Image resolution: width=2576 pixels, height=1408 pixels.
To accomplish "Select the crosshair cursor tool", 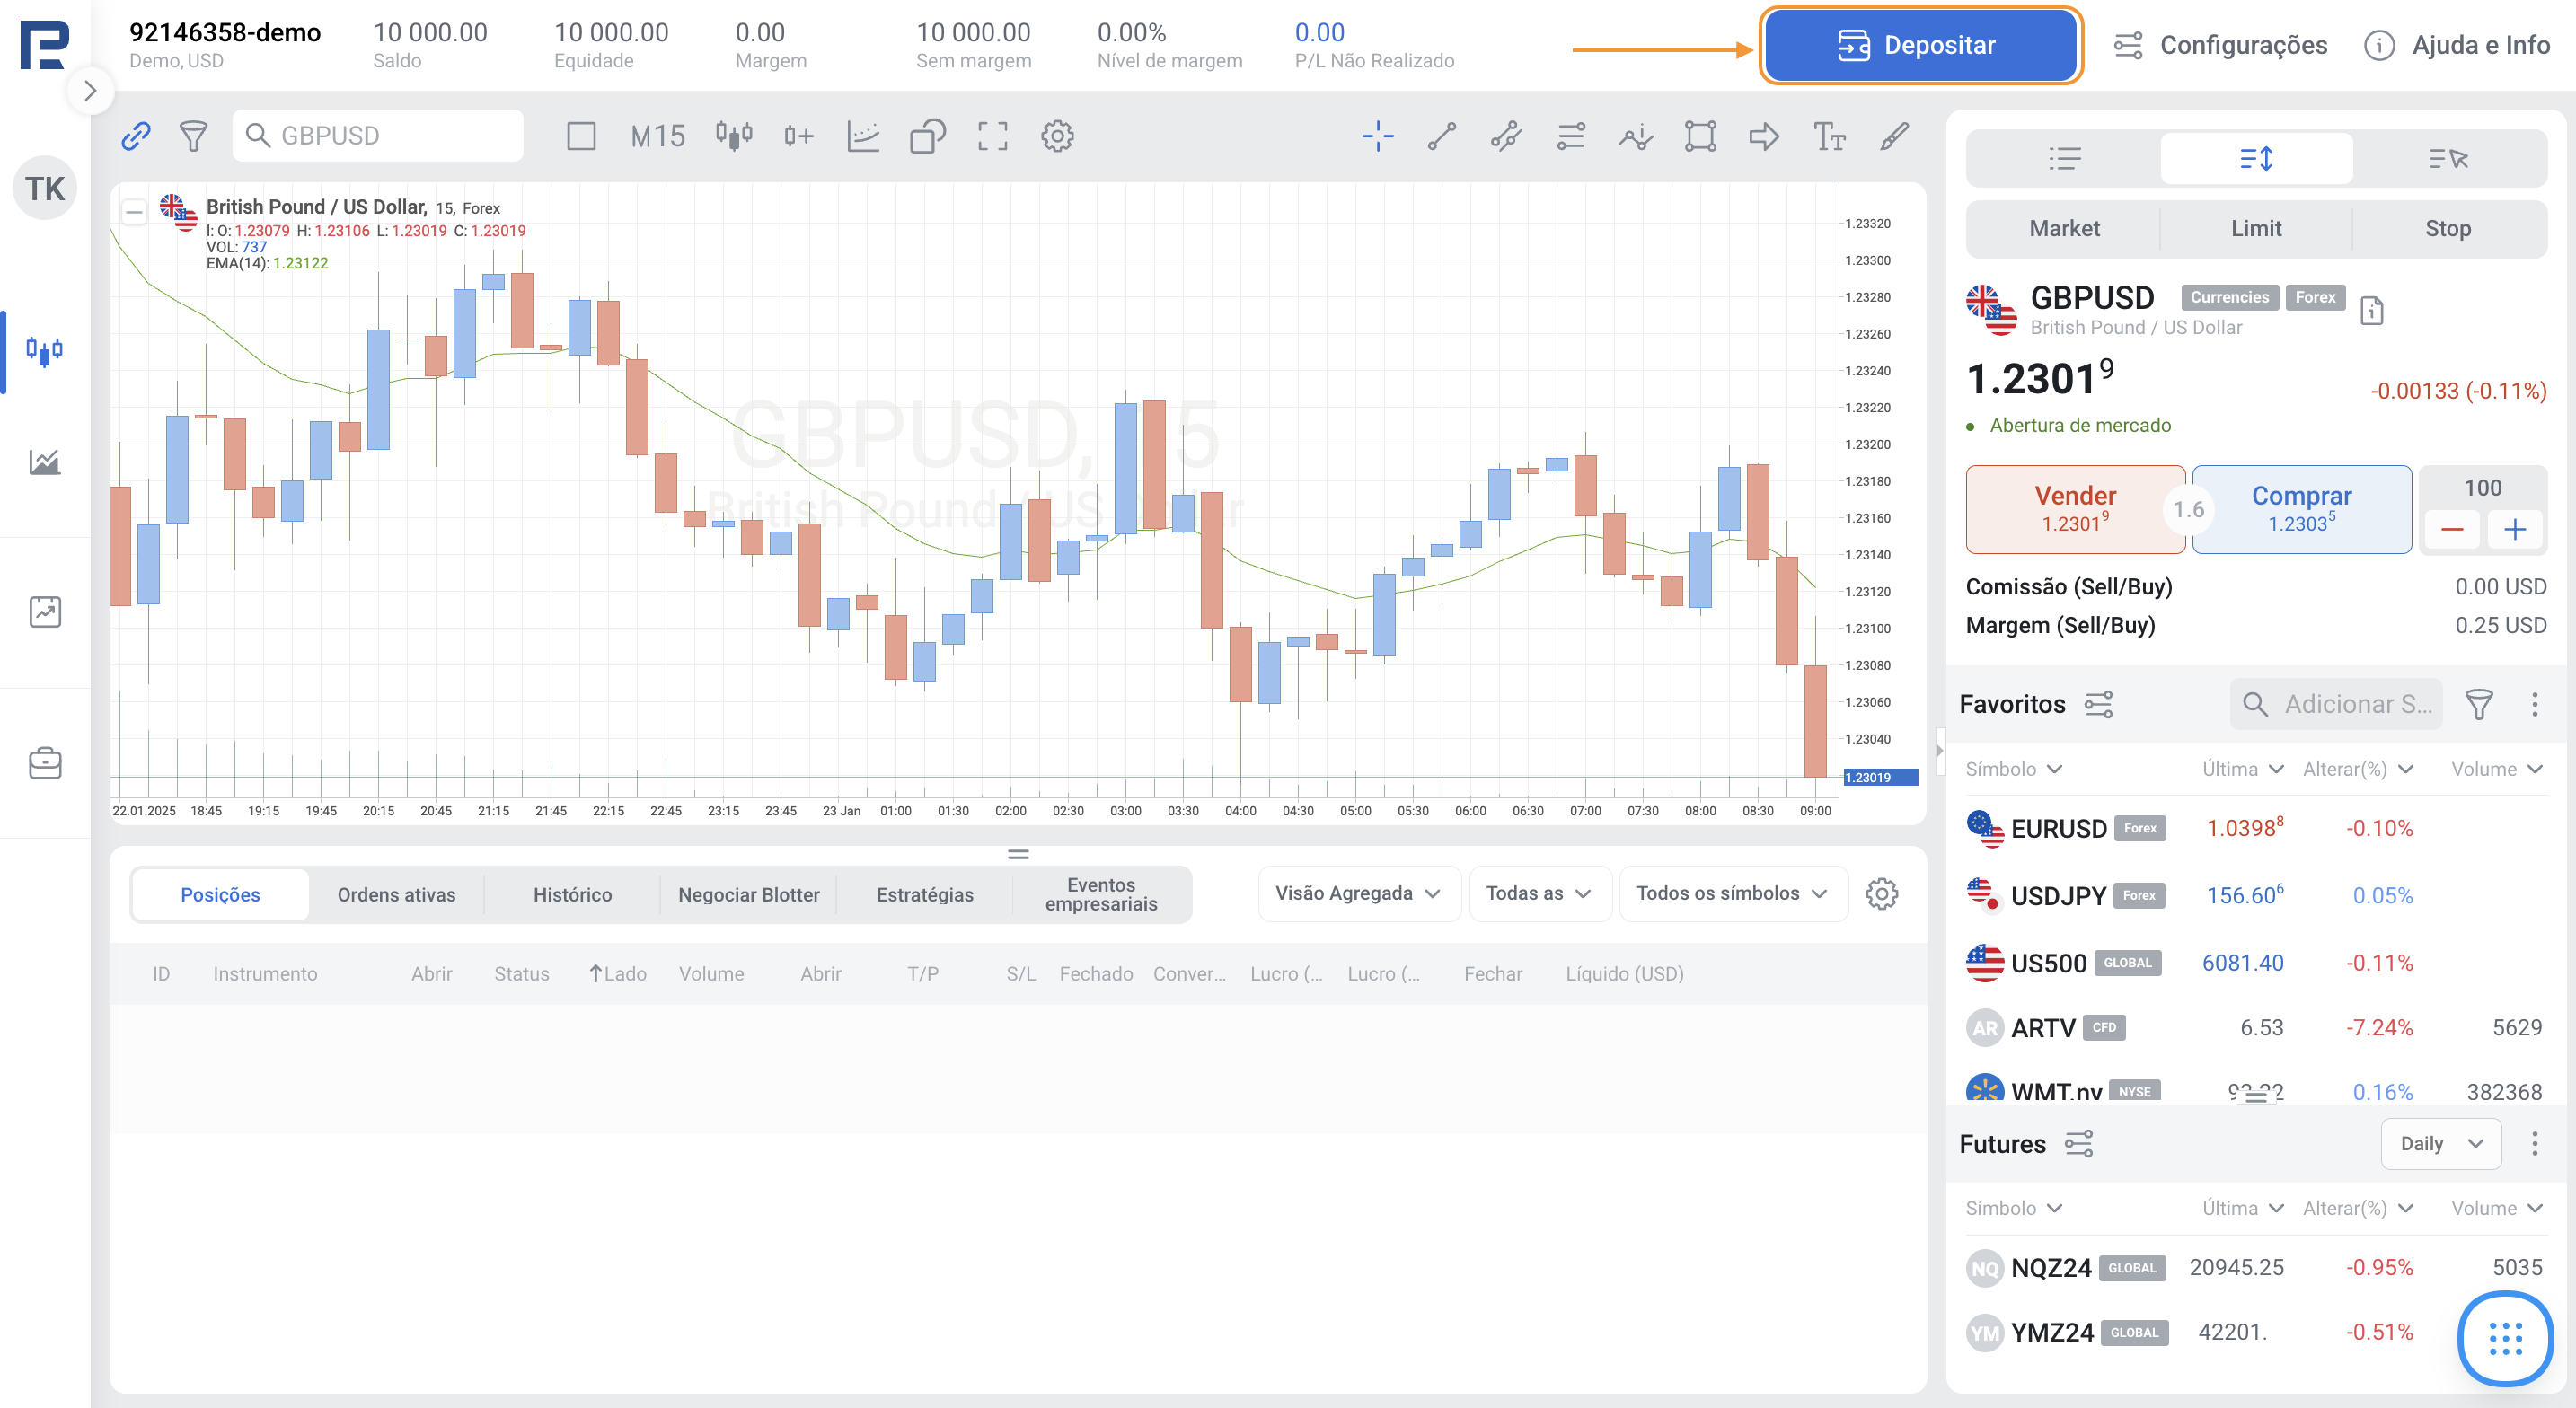I will click(1377, 136).
